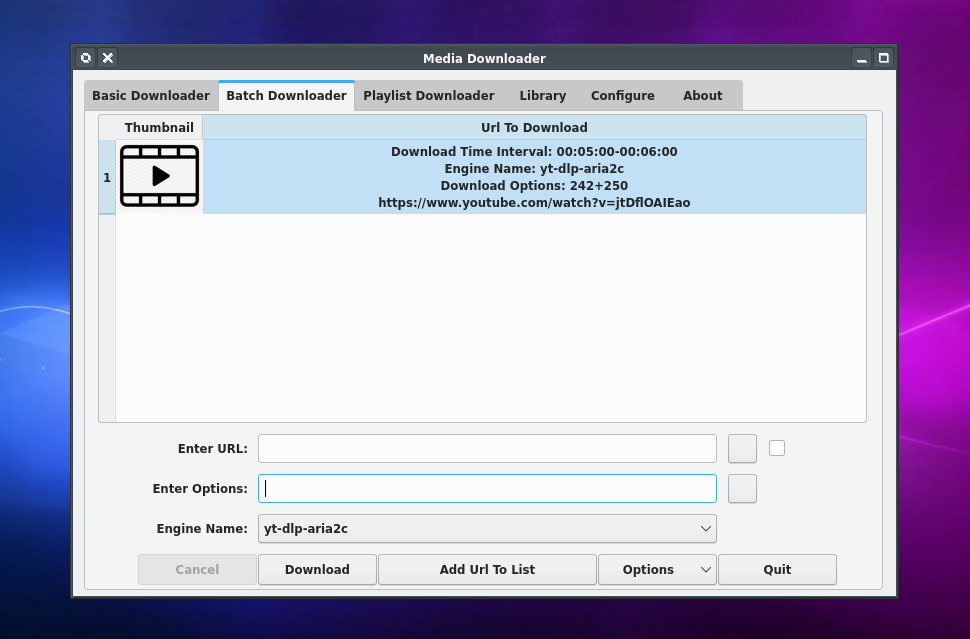Expand the Options dropdown menu
The image size is (970, 639).
tap(657, 569)
